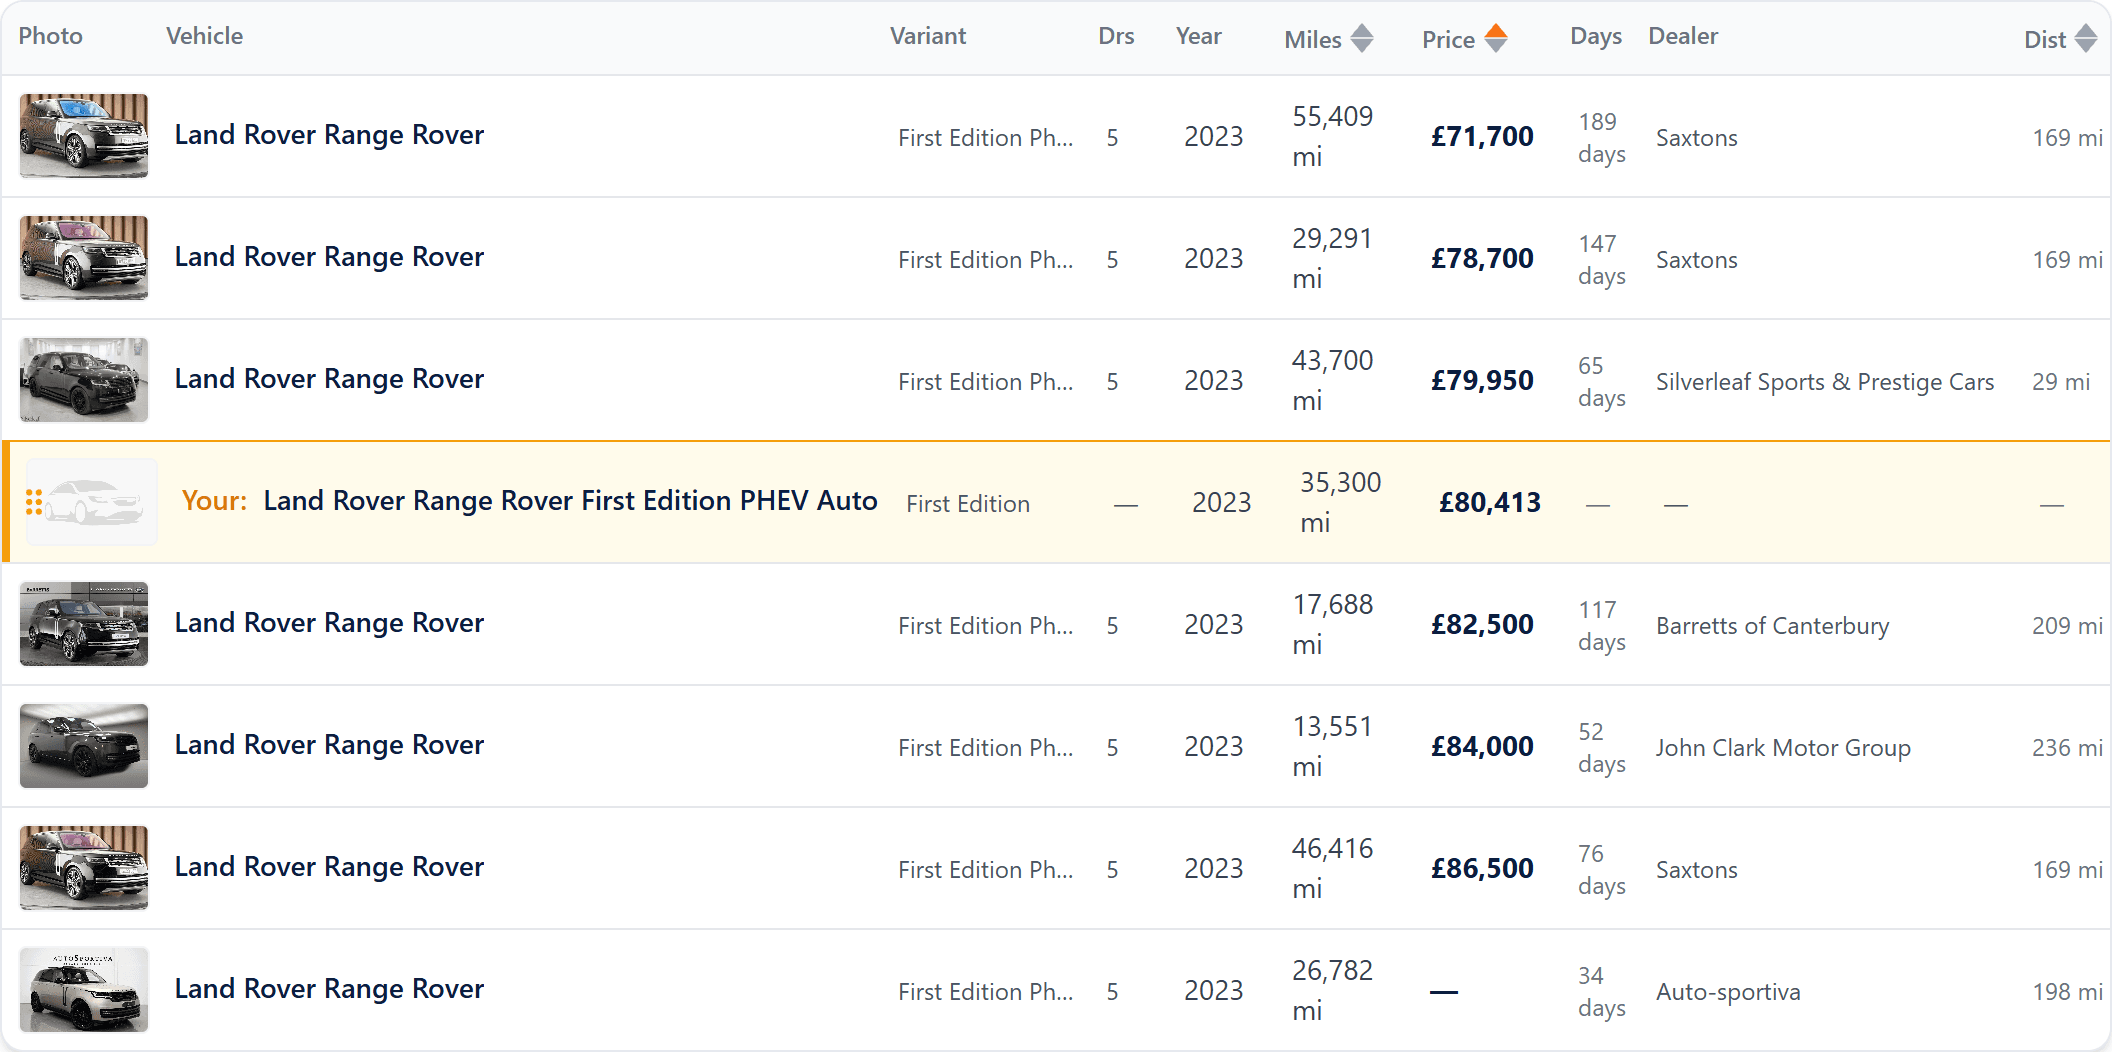Click the Dist column sort arrows icon
2112x1052 pixels.
click(2086, 39)
